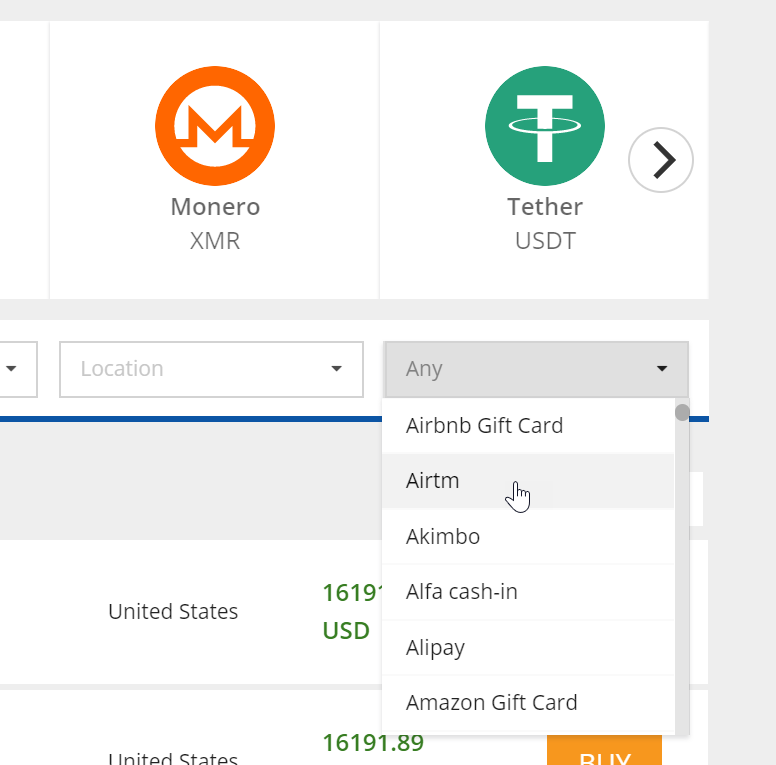Click the Monero coin name text
Viewport: 776px width, 765px height.
pyautogui.click(x=215, y=206)
